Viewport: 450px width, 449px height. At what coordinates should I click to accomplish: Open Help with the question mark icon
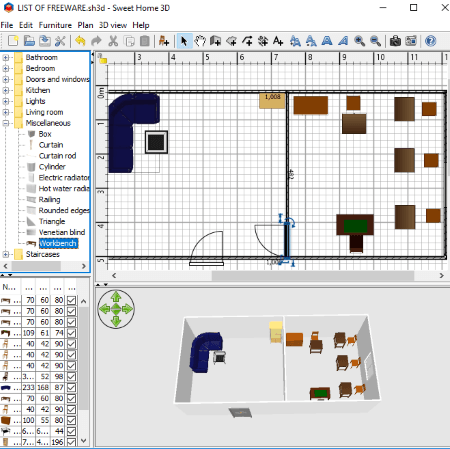[x=431, y=41]
